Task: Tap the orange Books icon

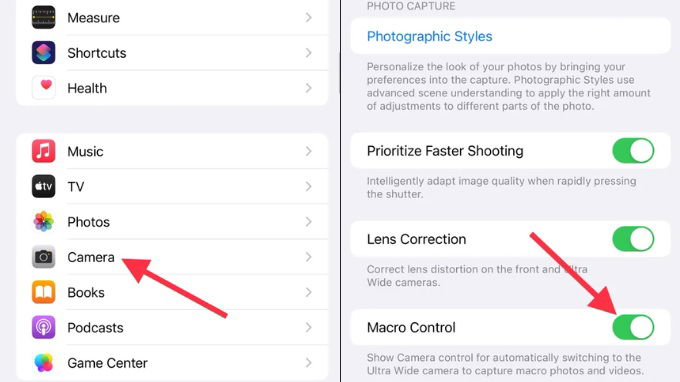Action: click(43, 292)
